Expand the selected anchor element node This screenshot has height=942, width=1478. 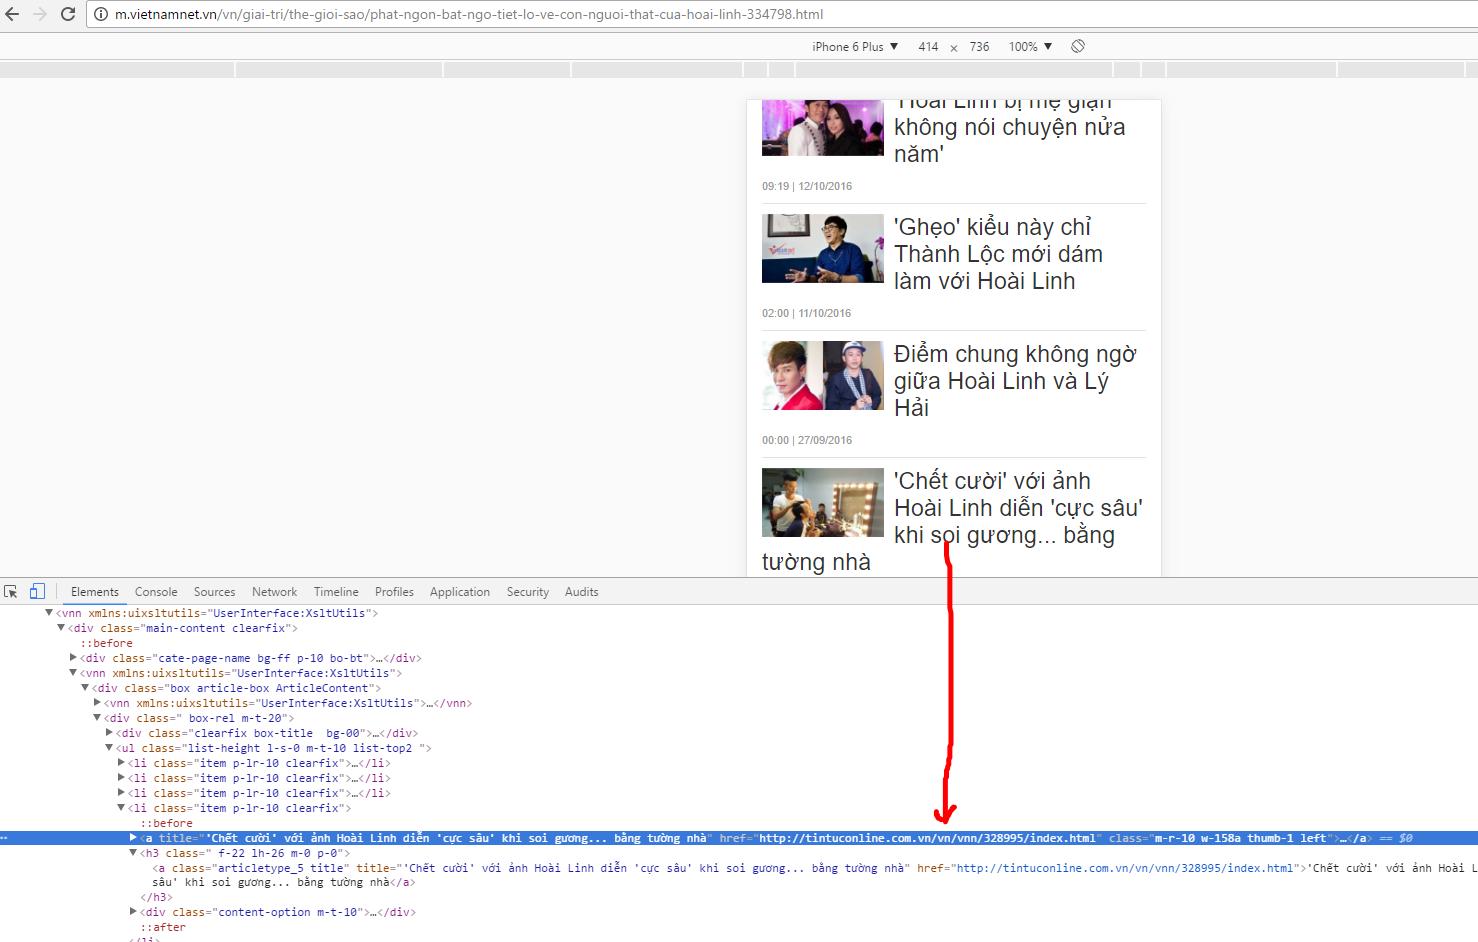(x=133, y=838)
